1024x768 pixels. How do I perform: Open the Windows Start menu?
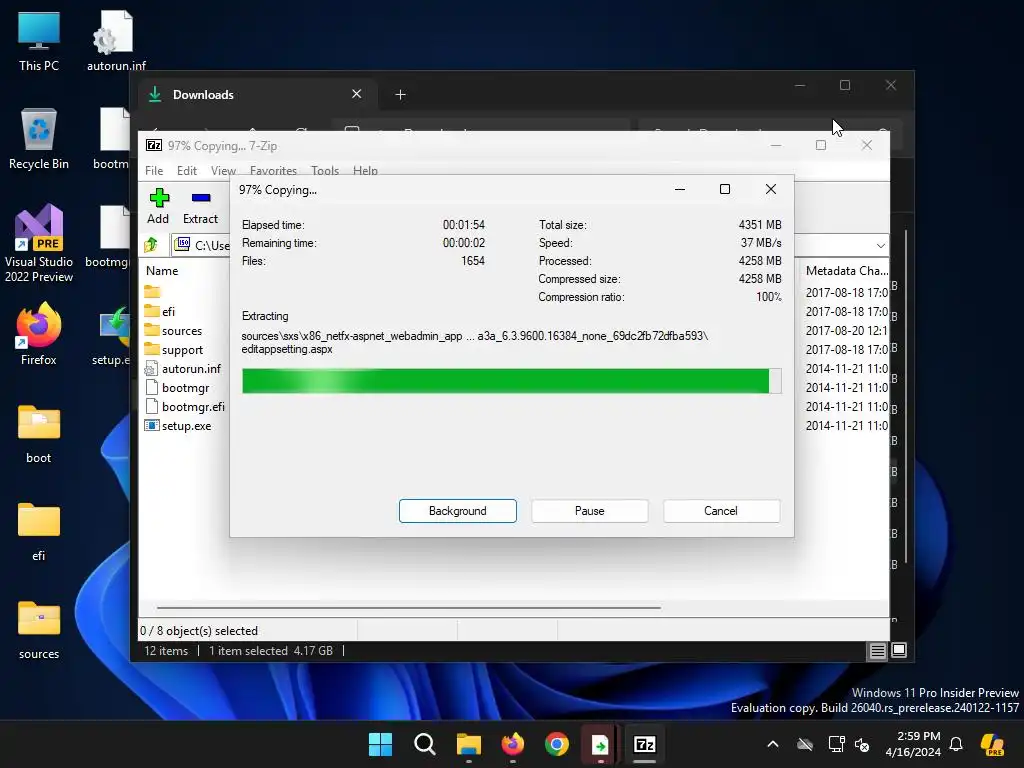point(380,744)
